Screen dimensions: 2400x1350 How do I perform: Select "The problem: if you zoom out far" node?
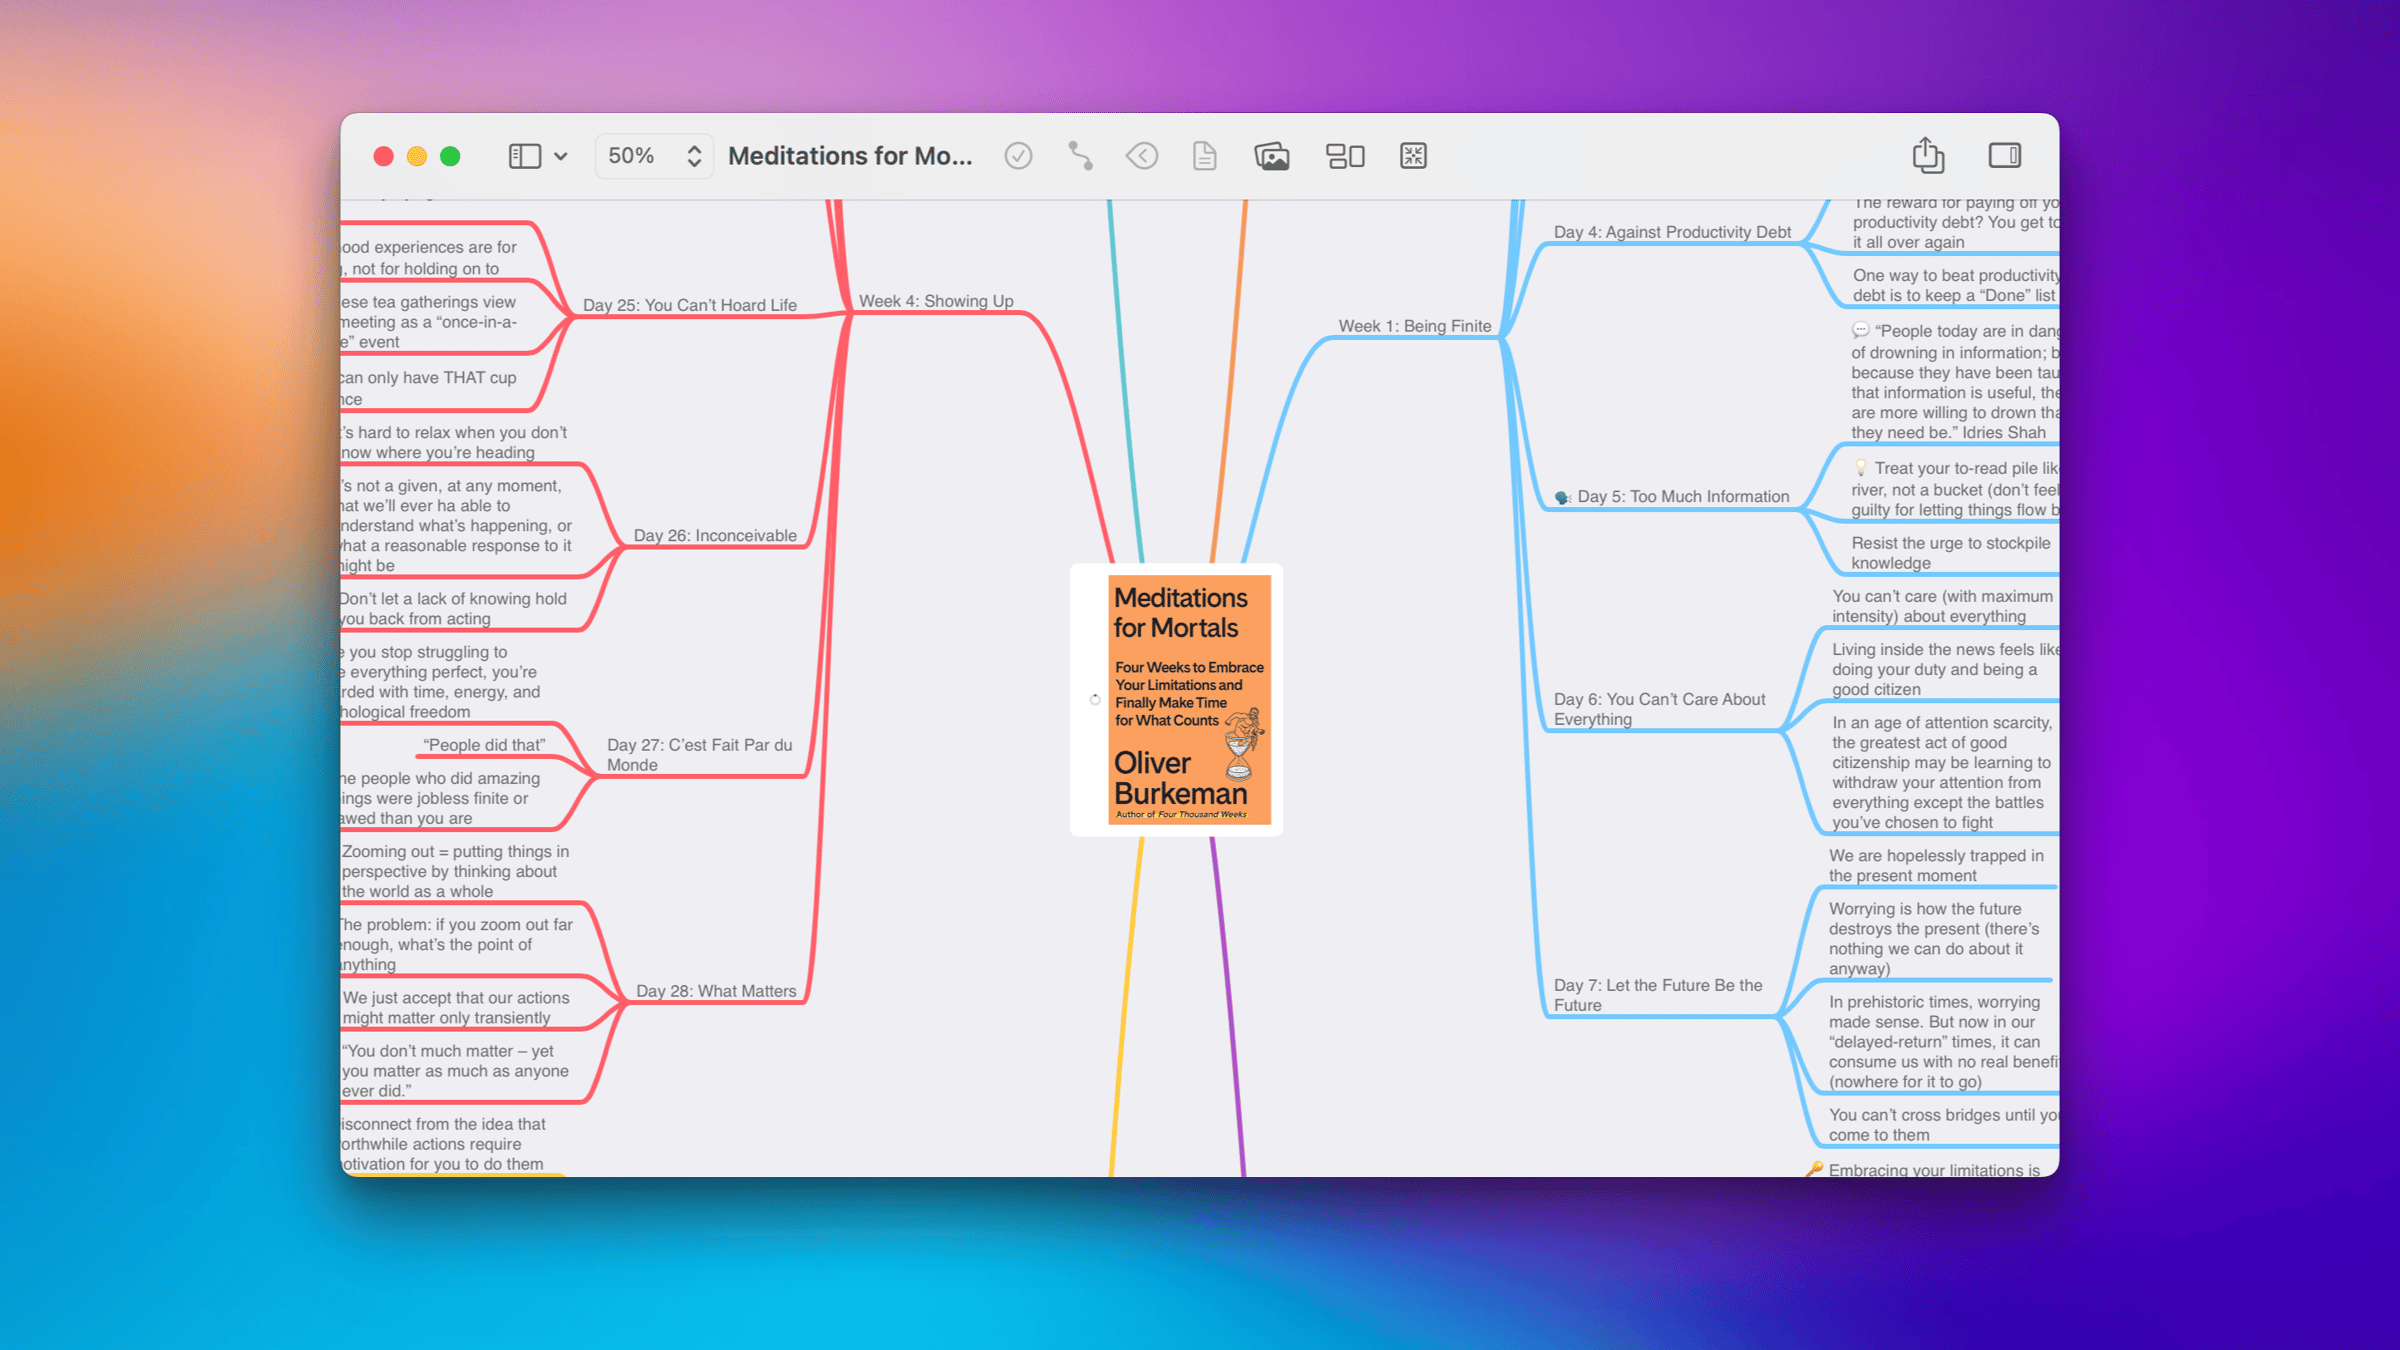click(457, 944)
